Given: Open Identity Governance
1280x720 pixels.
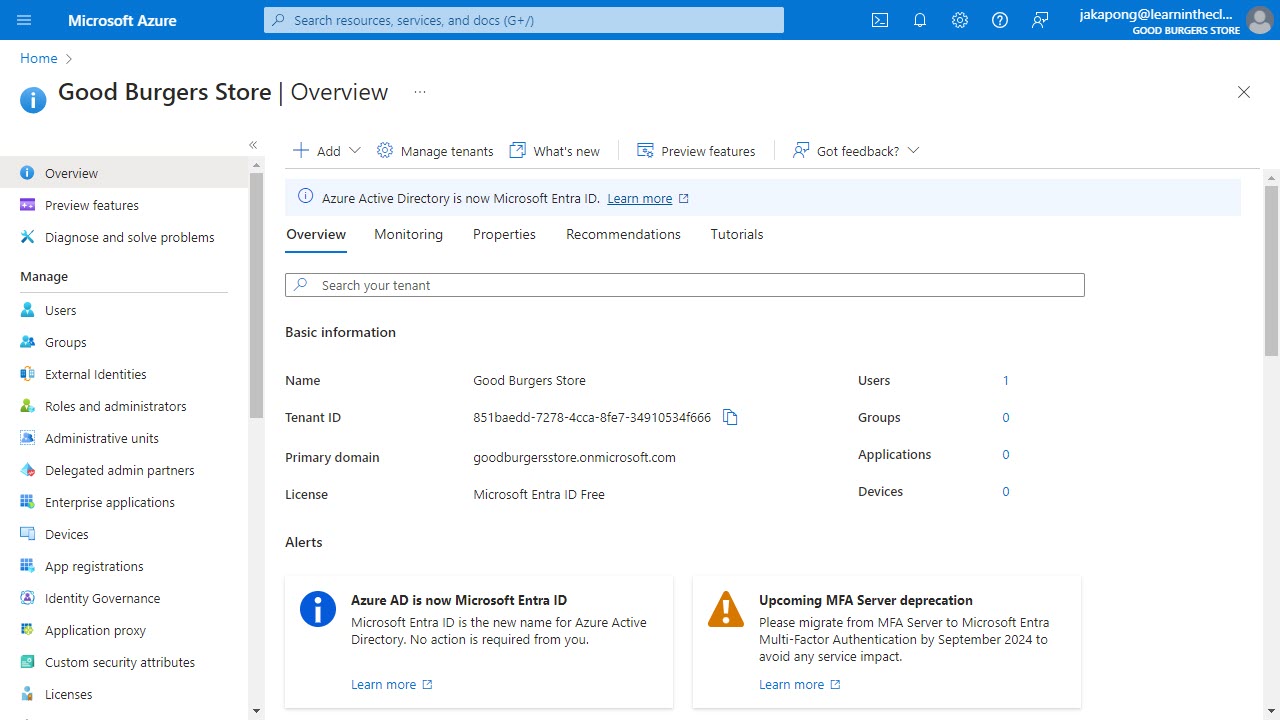Looking at the screenshot, I should click(103, 598).
